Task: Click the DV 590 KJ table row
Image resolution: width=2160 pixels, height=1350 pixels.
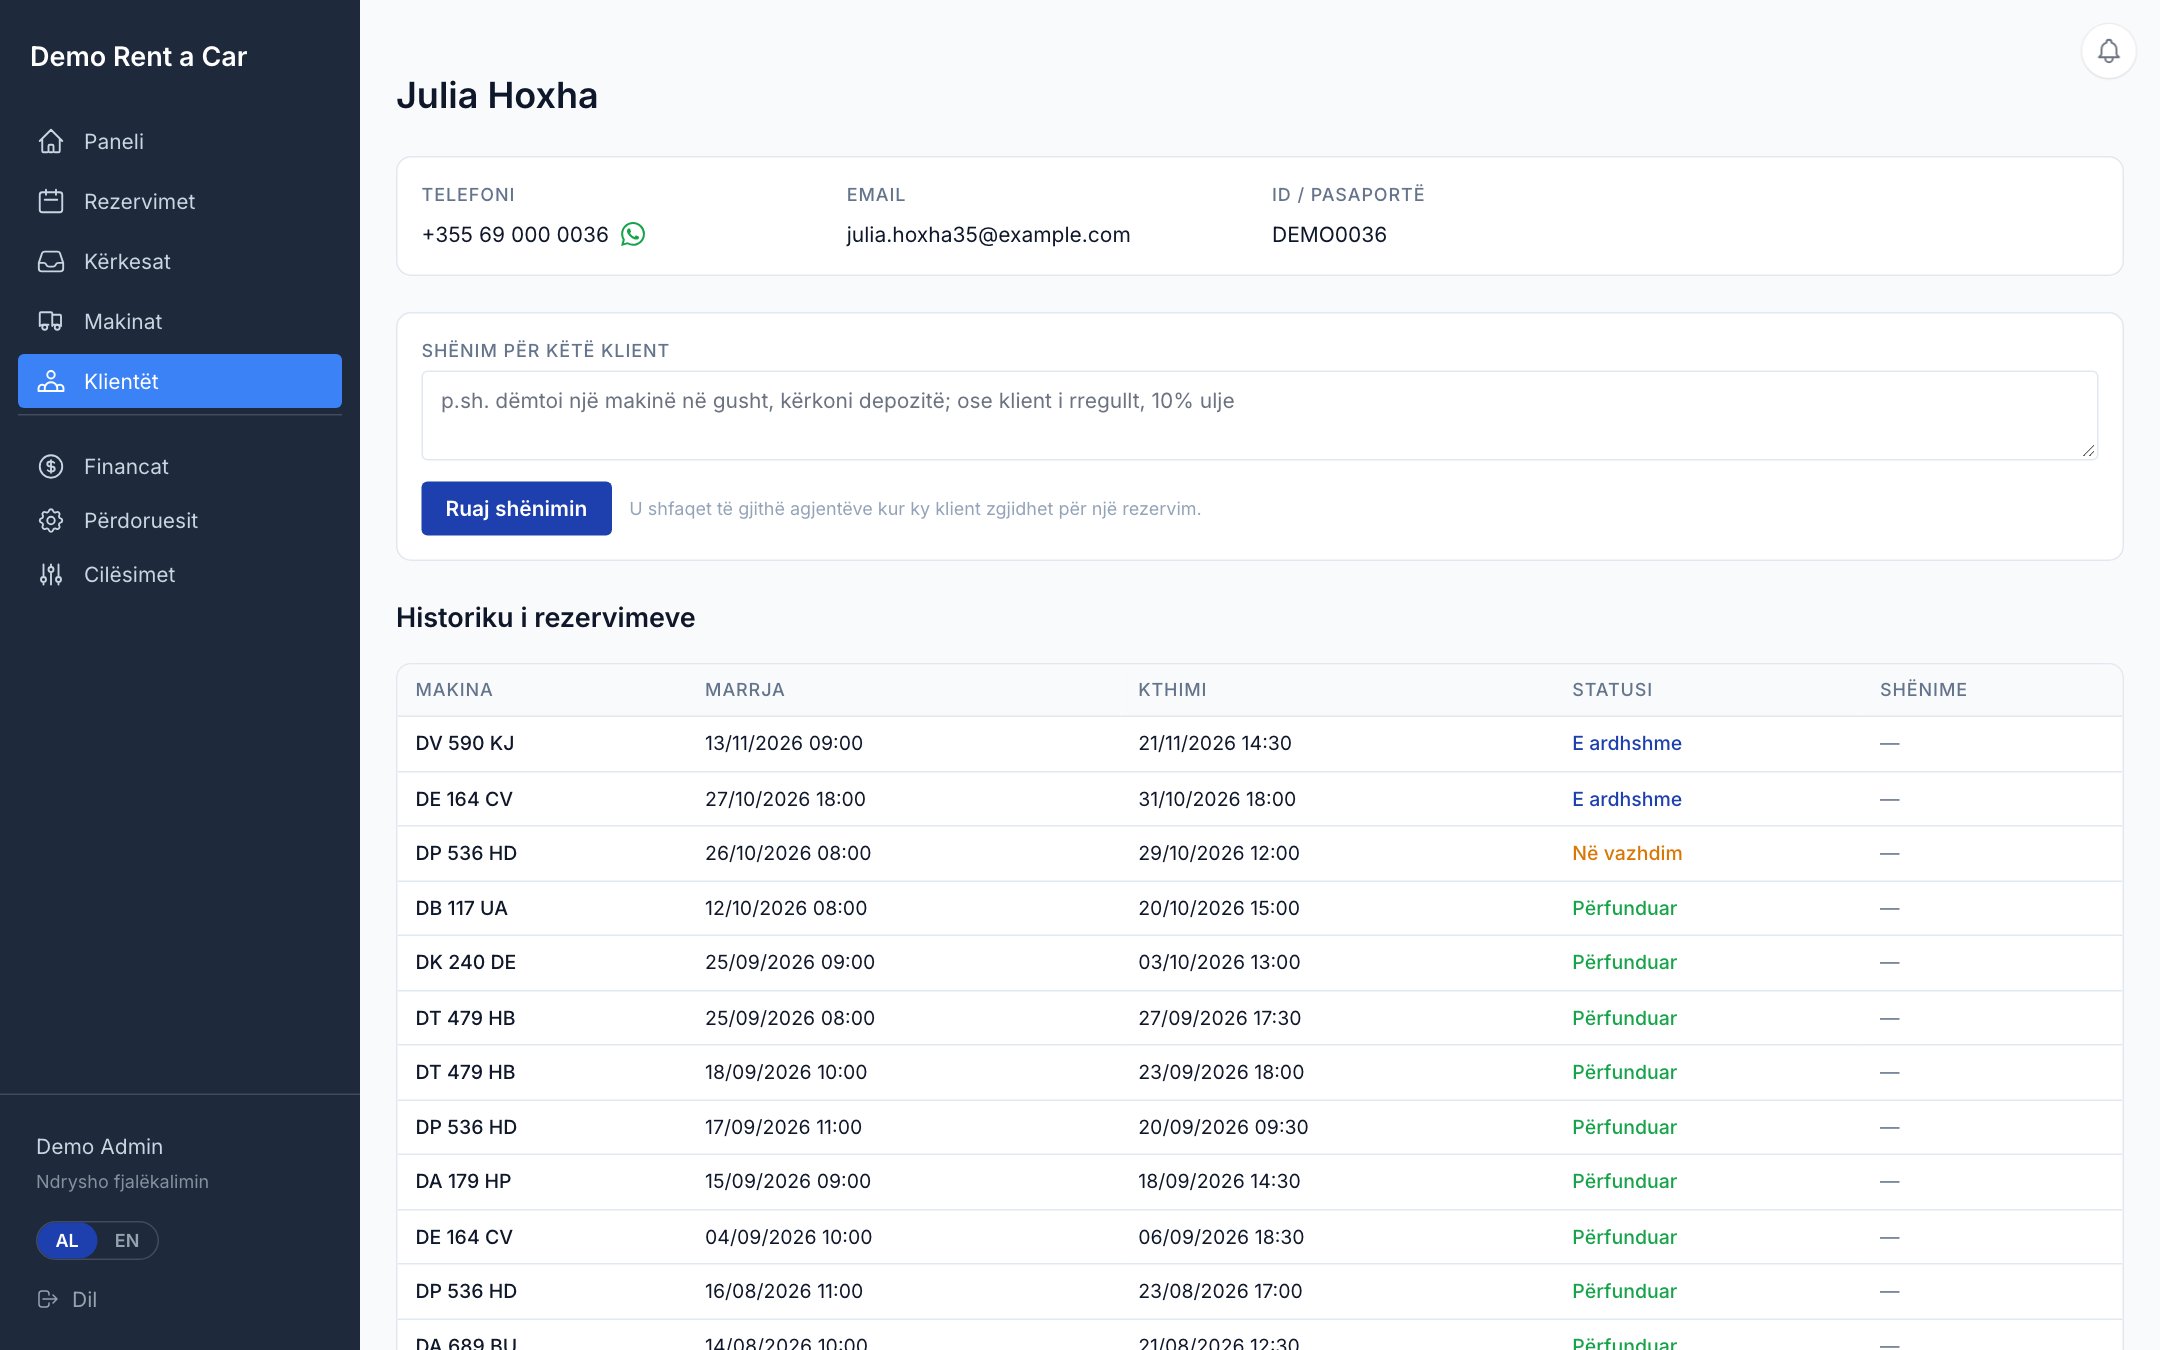Action: 1259,743
